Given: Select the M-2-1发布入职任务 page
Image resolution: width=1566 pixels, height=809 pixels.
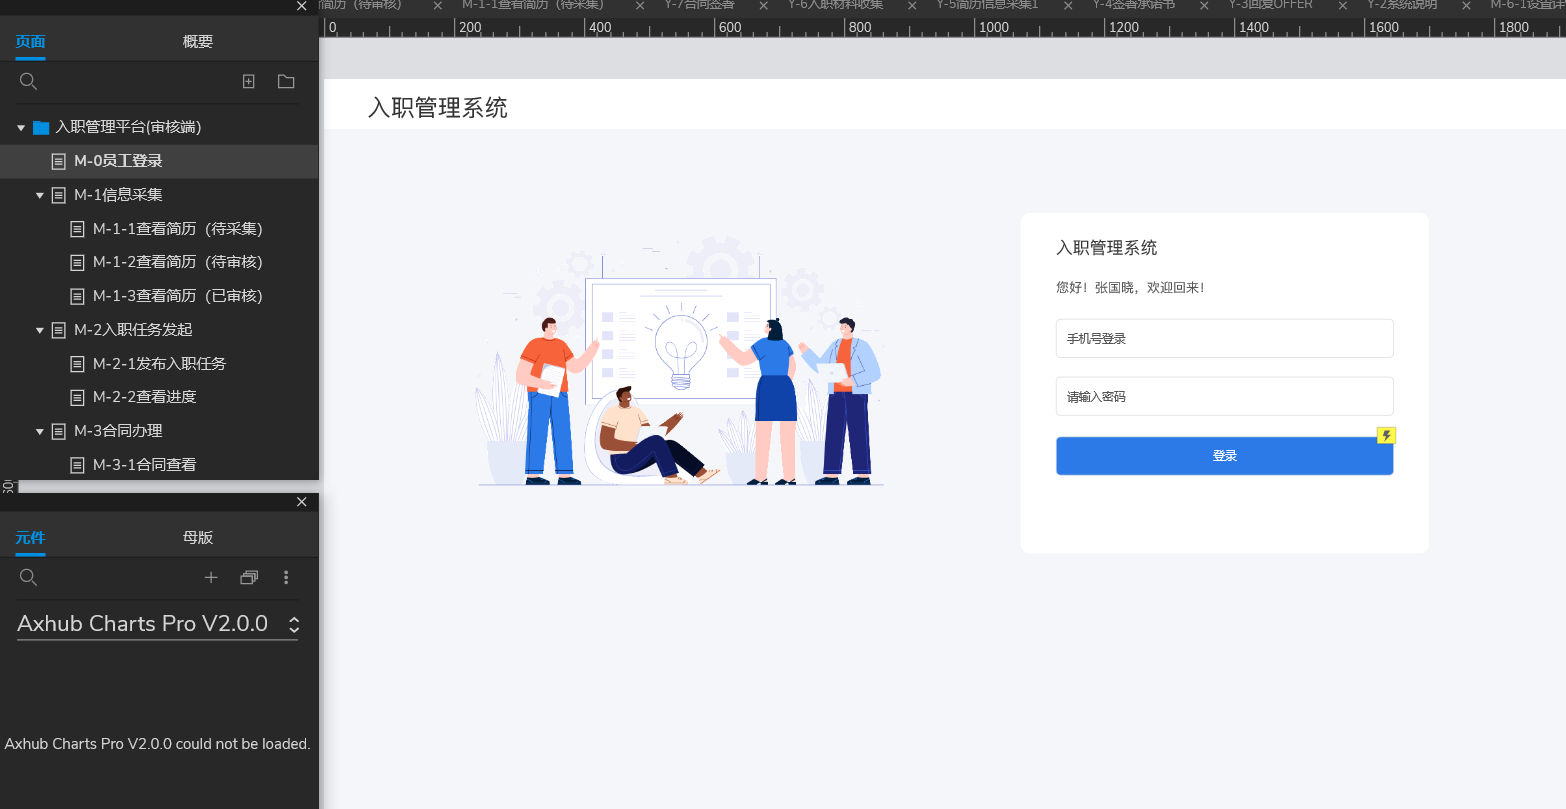Looking at the screenshot, I should [159, 364].
